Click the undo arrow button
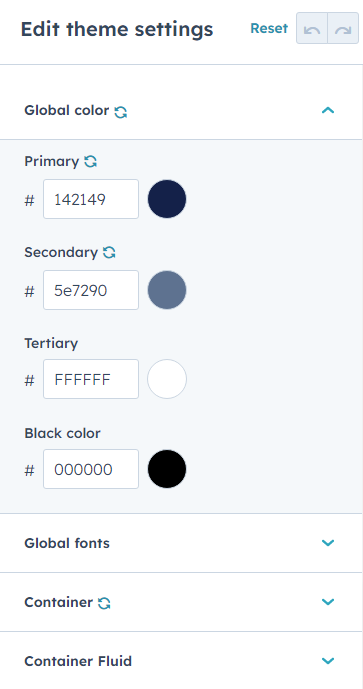The image size is (363, 689). pos(312,29)
